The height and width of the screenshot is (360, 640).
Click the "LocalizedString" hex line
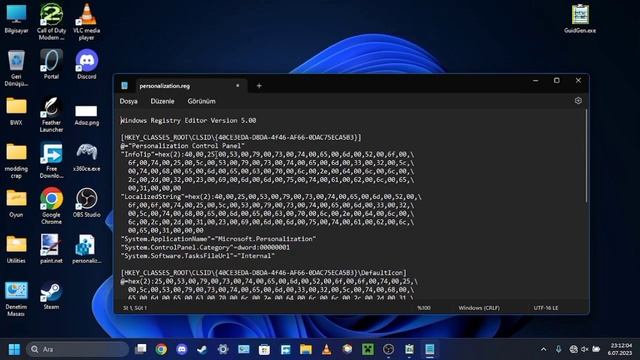271,197
